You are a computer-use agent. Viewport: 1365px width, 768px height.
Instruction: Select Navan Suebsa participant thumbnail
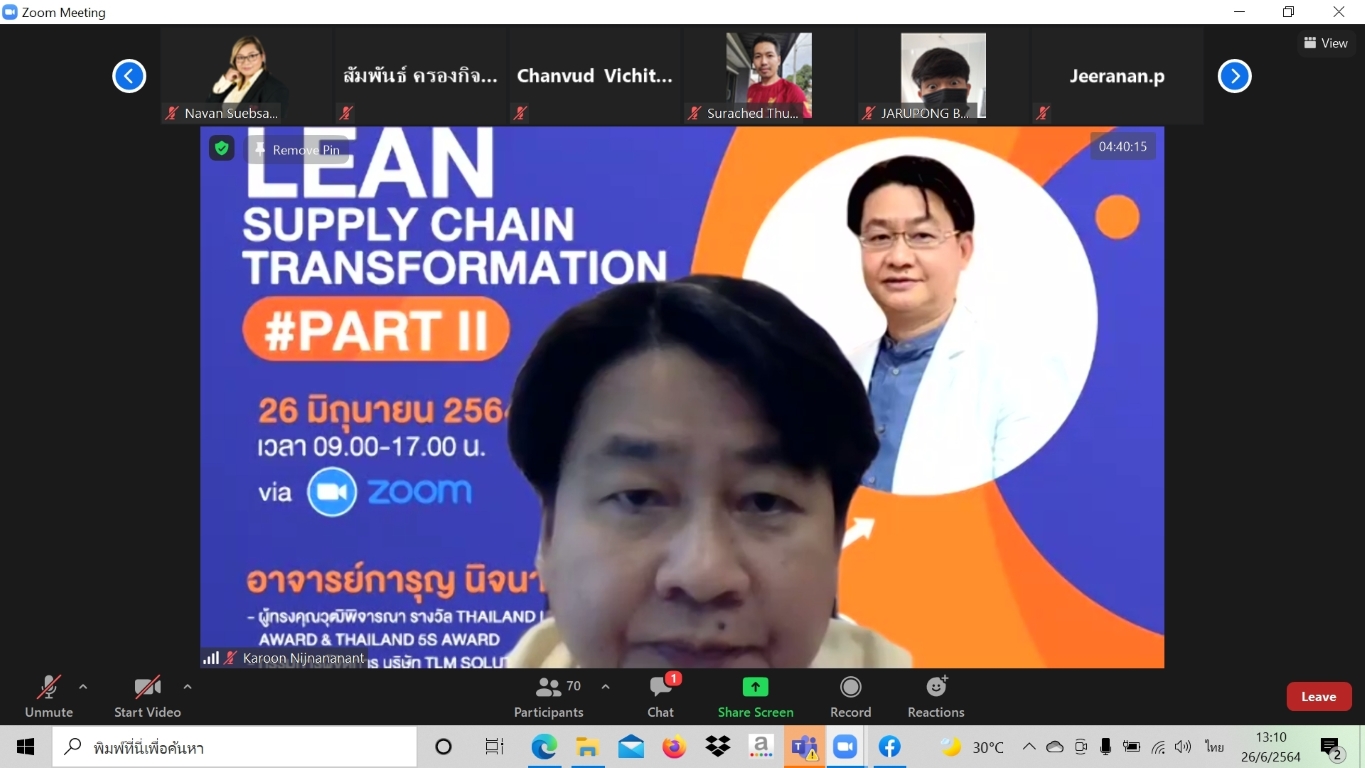coord(247,76)
